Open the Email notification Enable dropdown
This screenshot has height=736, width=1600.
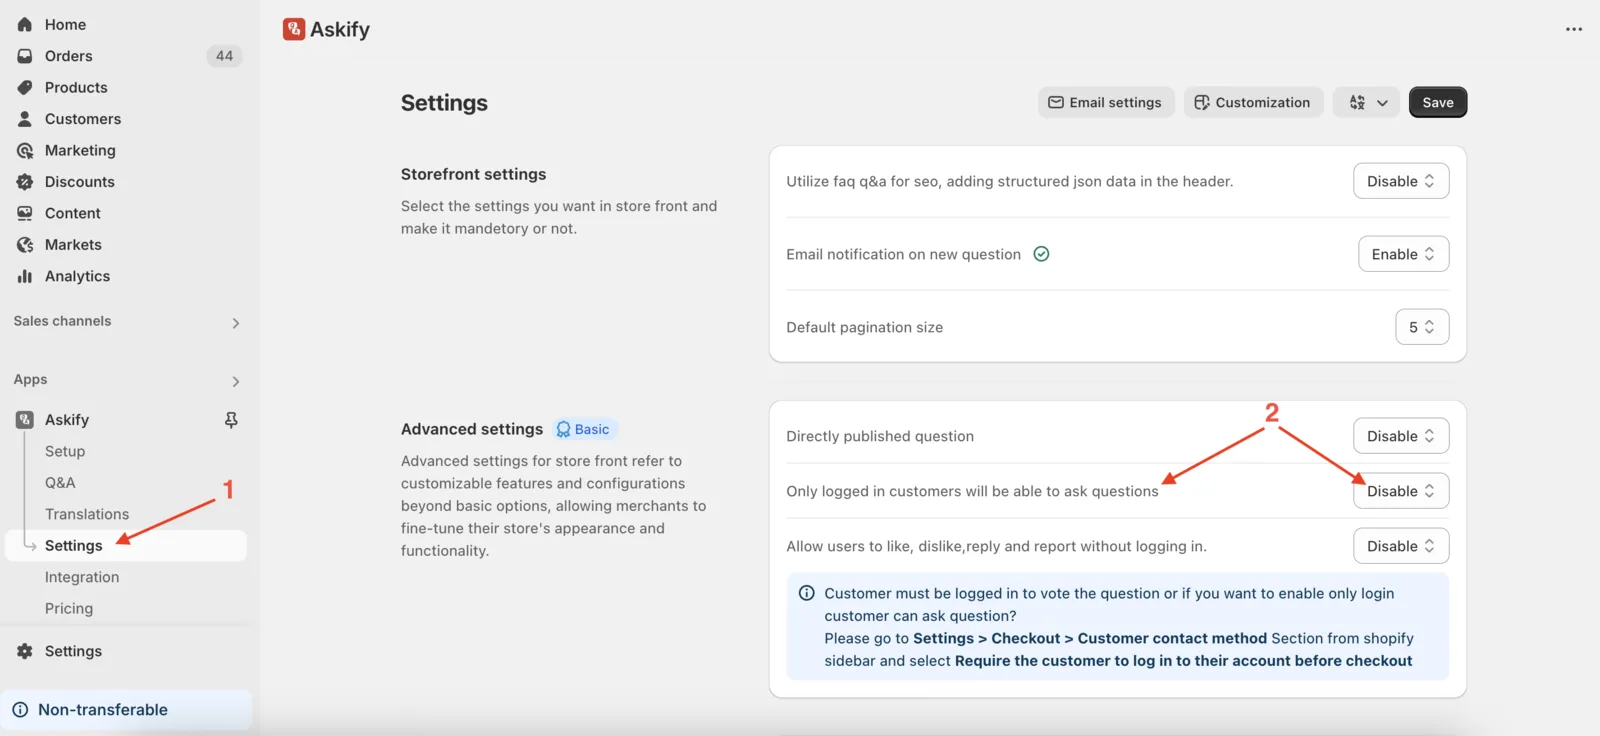[1403, 254]
